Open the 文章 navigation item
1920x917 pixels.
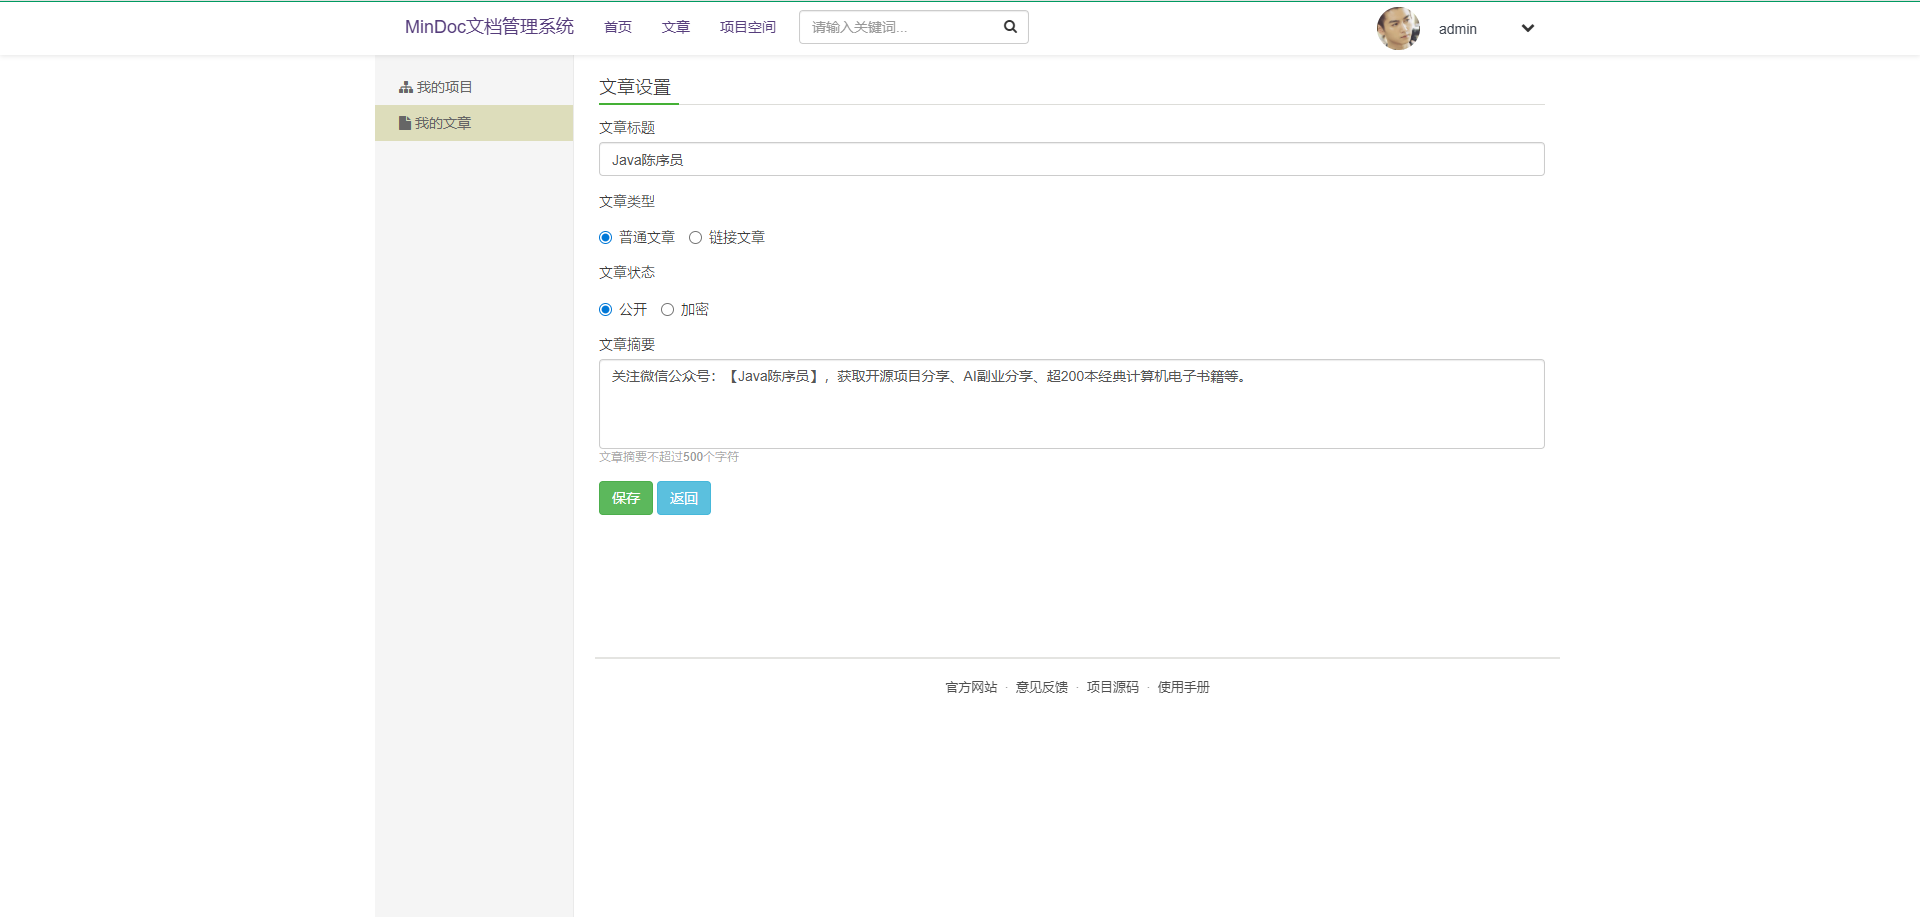(x=676, y=28)
